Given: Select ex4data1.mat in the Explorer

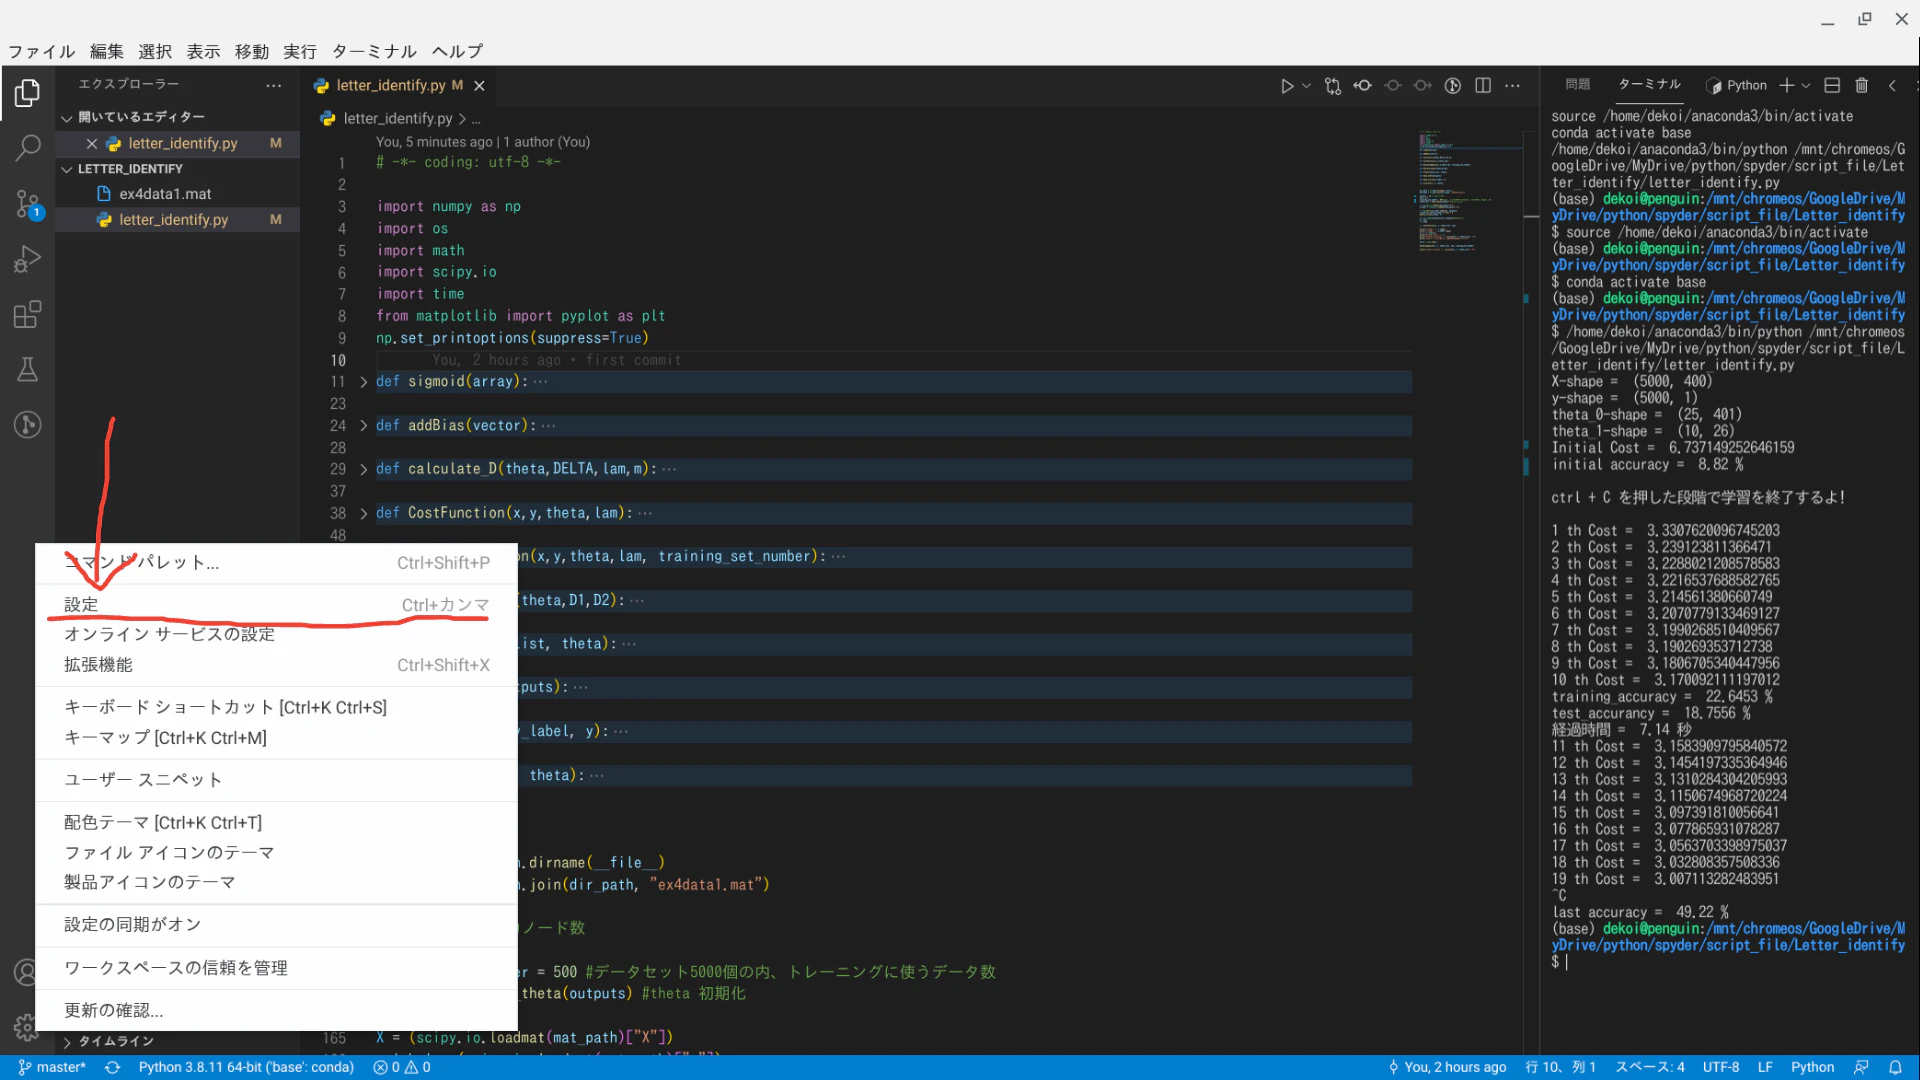Looking at the screenshot, I should 165,193.
